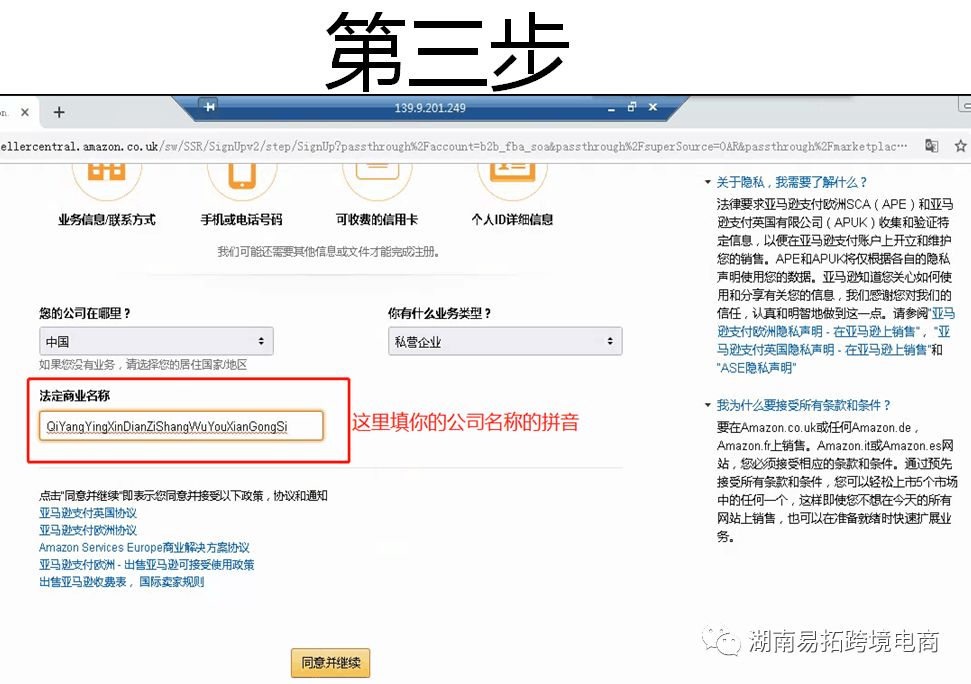This screenshot has height=684, width=971.
Task: Click the pin icon on remote desktop bar
Action: pos(209,107)
